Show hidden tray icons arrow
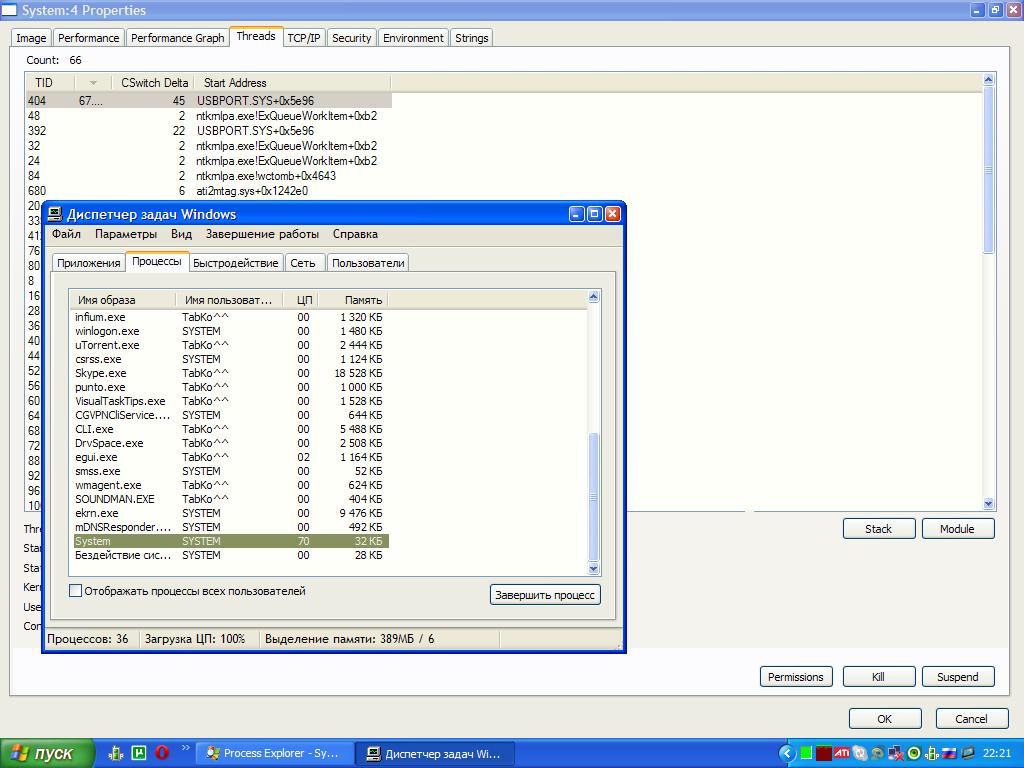1024x768 pixels. click(787, 754)
